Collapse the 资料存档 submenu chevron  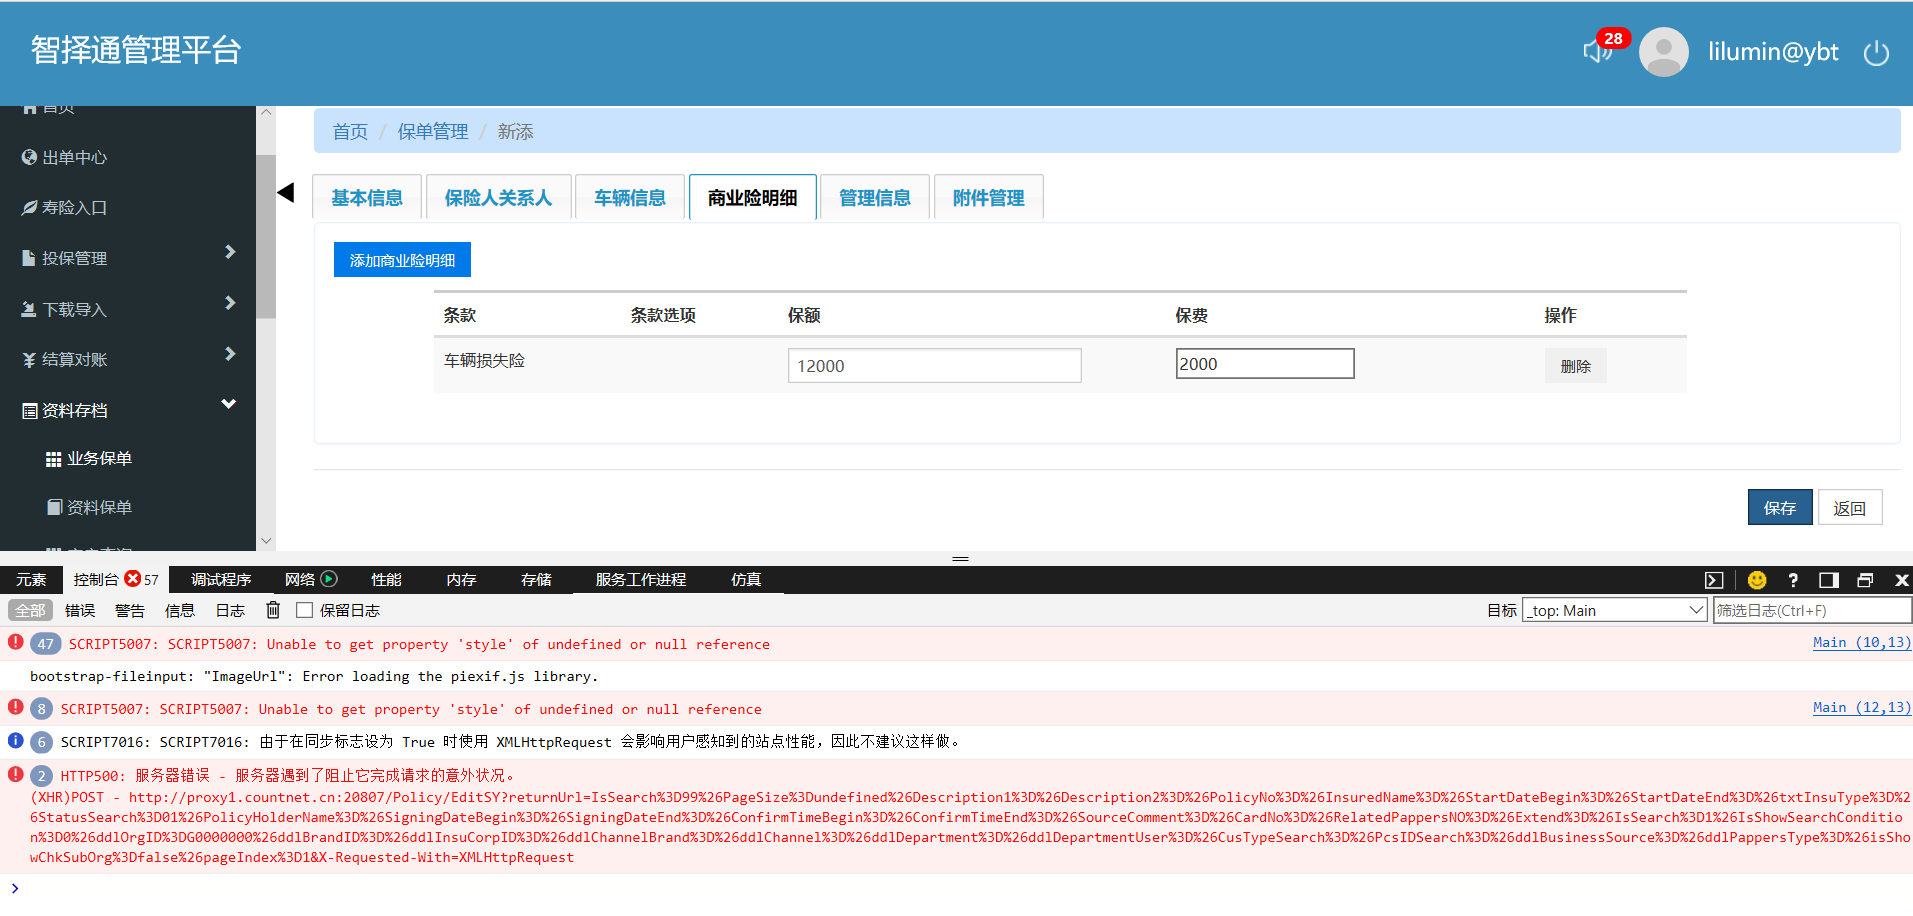tap(229, 404)
